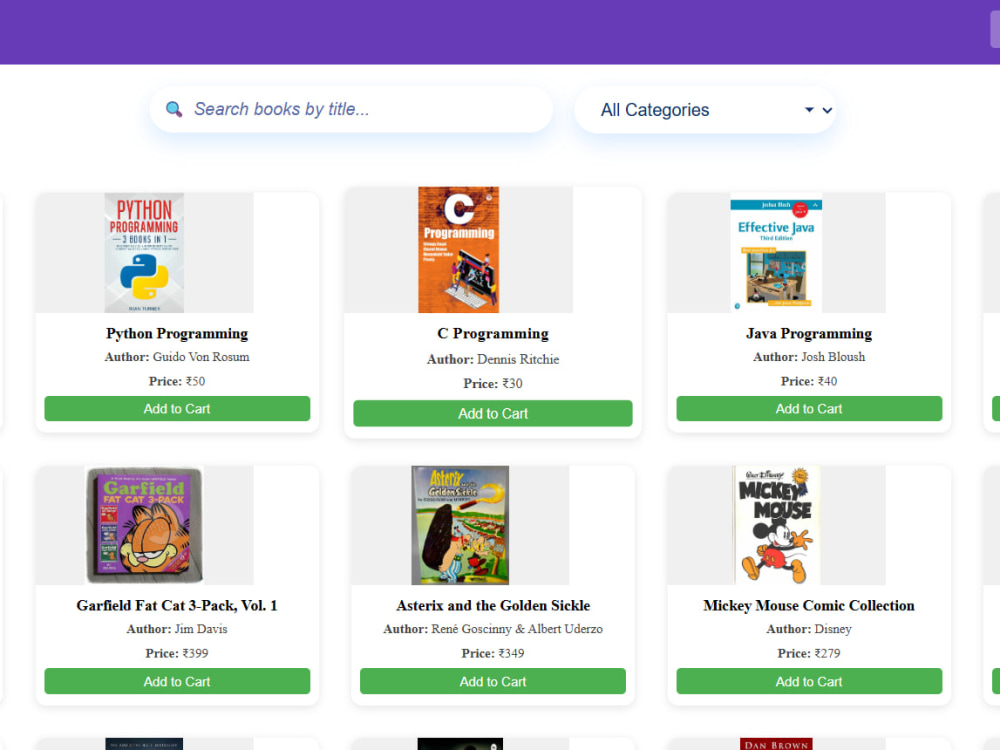Add Mickey Mouse Comic Collection to cart
The height and width of the screenshot is (750, 1000).
tap(809, 681)
